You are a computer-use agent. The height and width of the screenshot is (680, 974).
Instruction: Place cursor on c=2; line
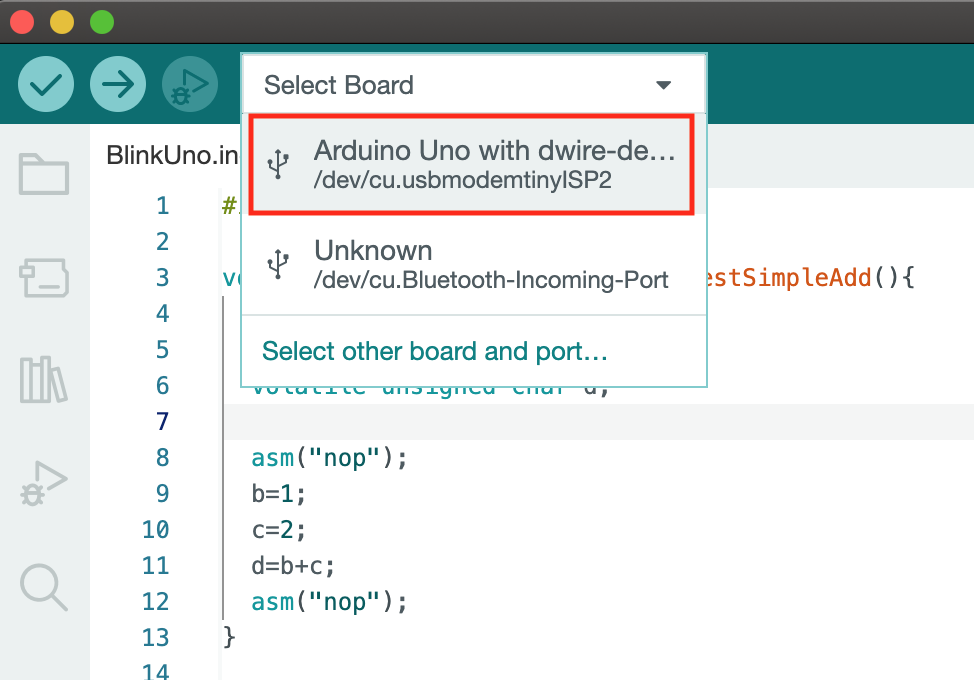(278, 530)
